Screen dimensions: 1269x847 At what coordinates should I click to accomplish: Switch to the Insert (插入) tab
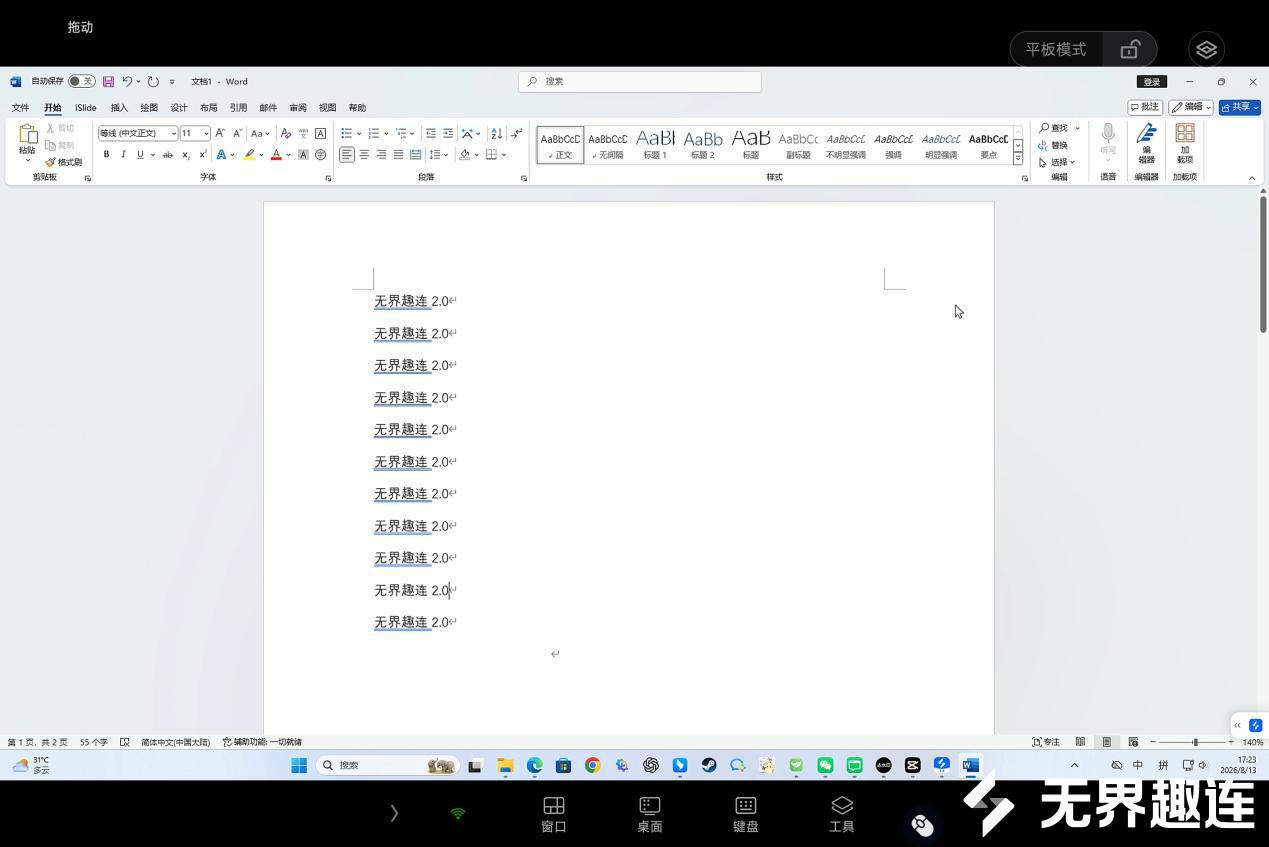[x=119, y=108]
